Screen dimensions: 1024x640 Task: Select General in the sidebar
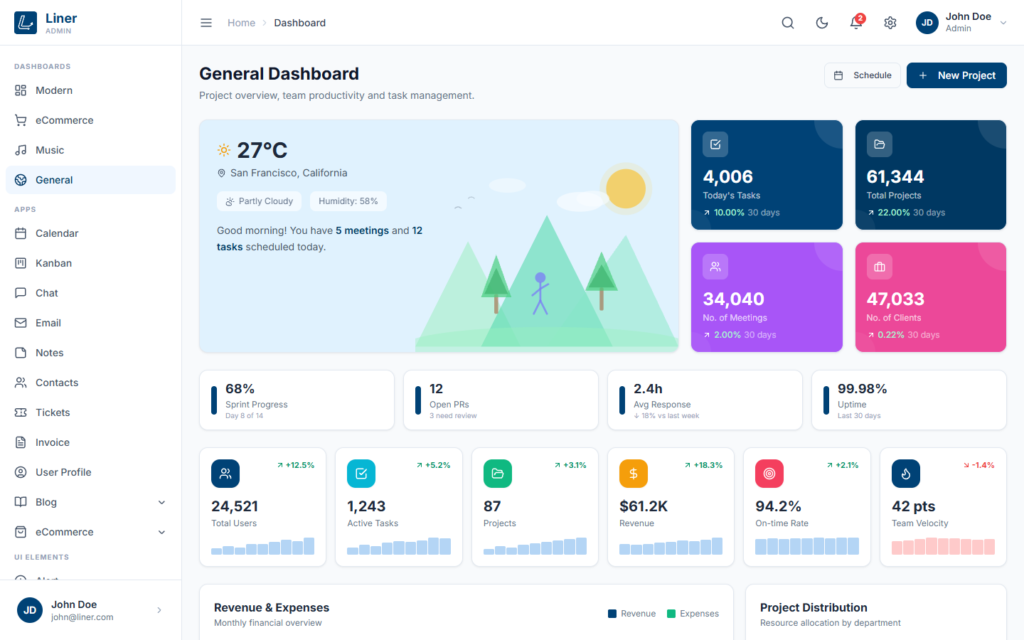pyautogui.click(x=91, y=180)
